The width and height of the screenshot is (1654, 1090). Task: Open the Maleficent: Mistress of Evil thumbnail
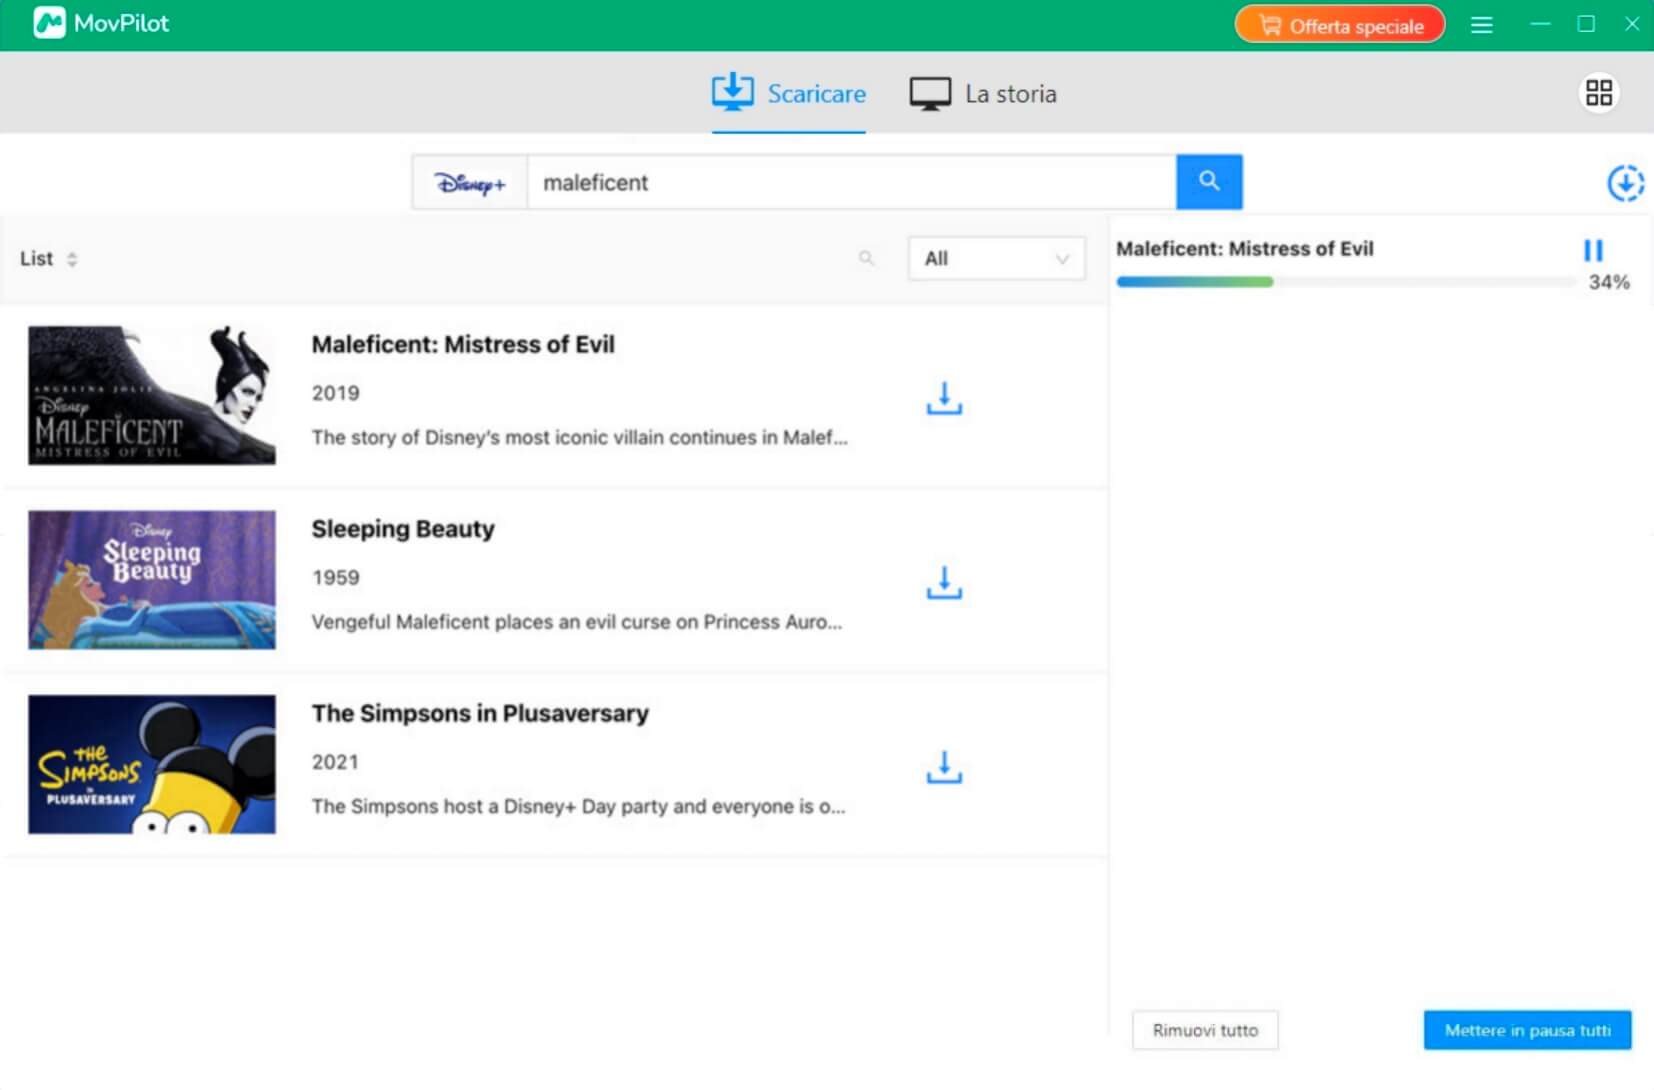point(152,395)
